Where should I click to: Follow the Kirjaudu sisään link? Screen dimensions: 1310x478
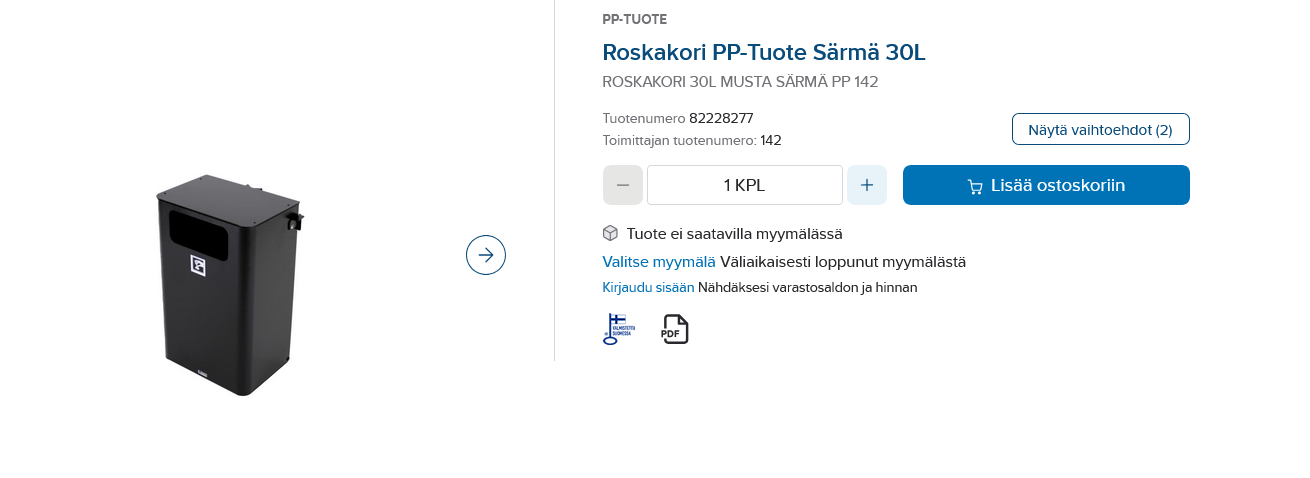pos(648,287)
